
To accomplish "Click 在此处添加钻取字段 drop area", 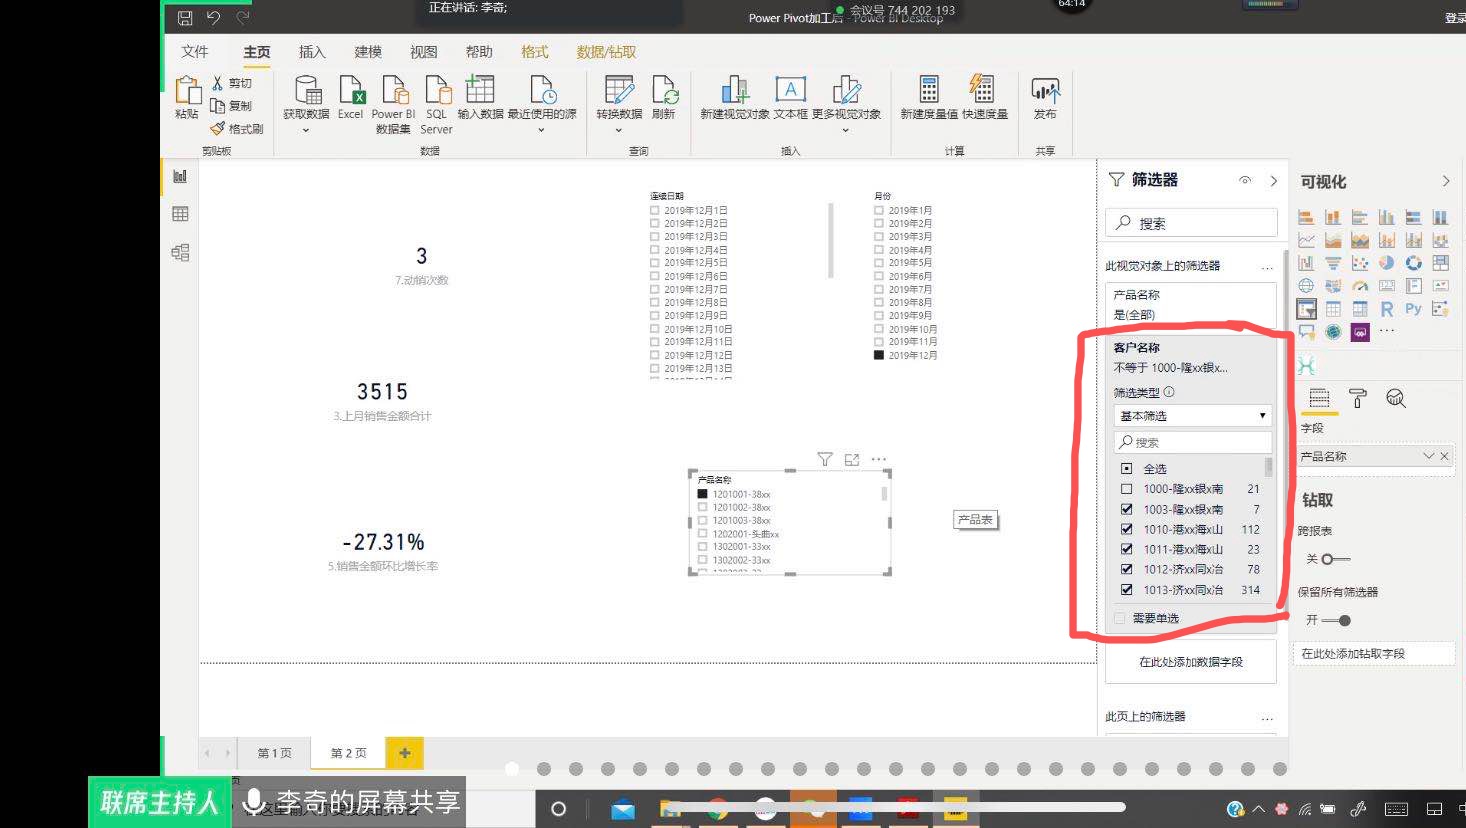I will tap(1376, 653).
